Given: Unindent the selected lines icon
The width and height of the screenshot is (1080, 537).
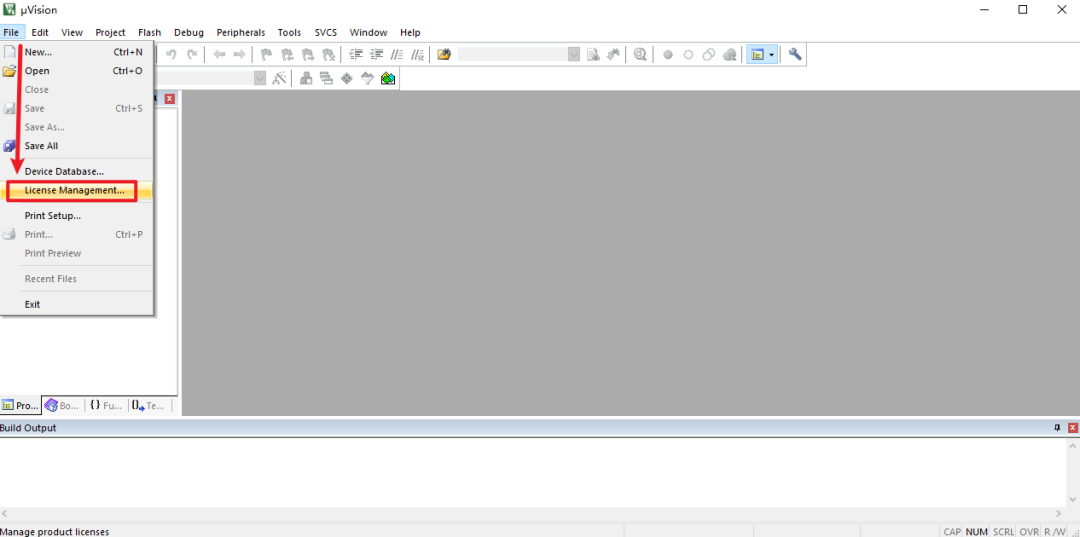Looking at the screenshot, I should 376,54.
